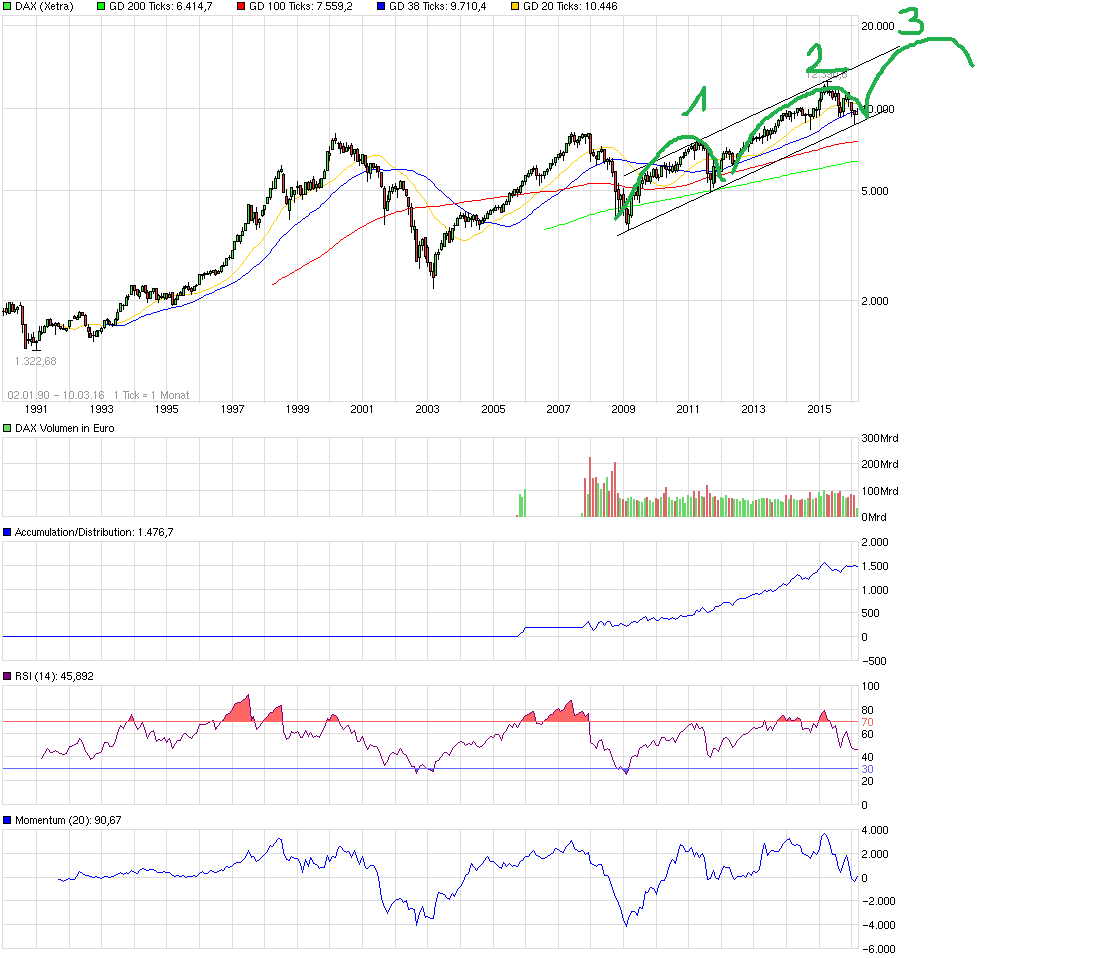Screen dimensions: 1105x958
Task: Select the 'GD 38 Ticks: 9.710,4' label
Action: (437, 6)
